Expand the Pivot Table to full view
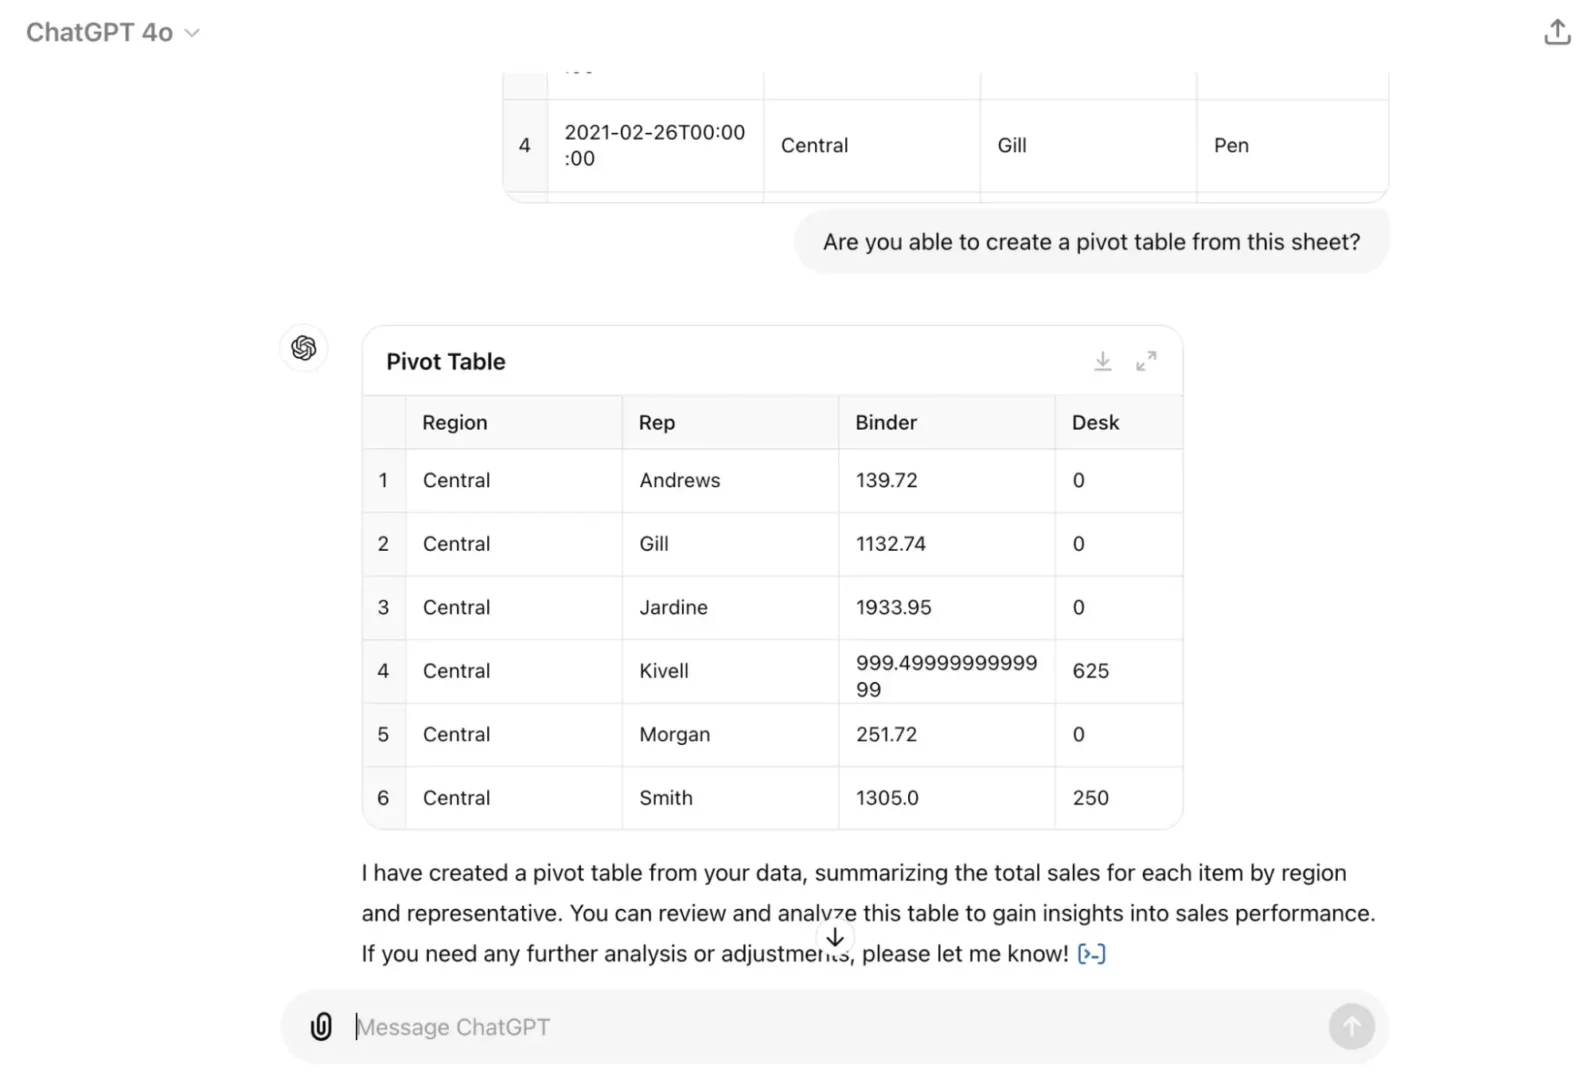1591x1080 pixels. click(1146, 361)
